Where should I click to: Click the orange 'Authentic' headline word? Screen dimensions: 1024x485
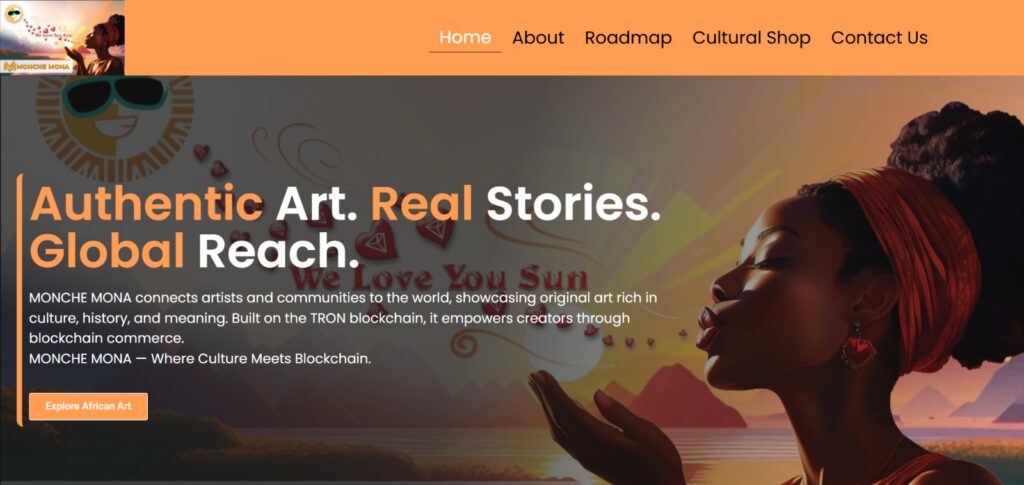147,203
